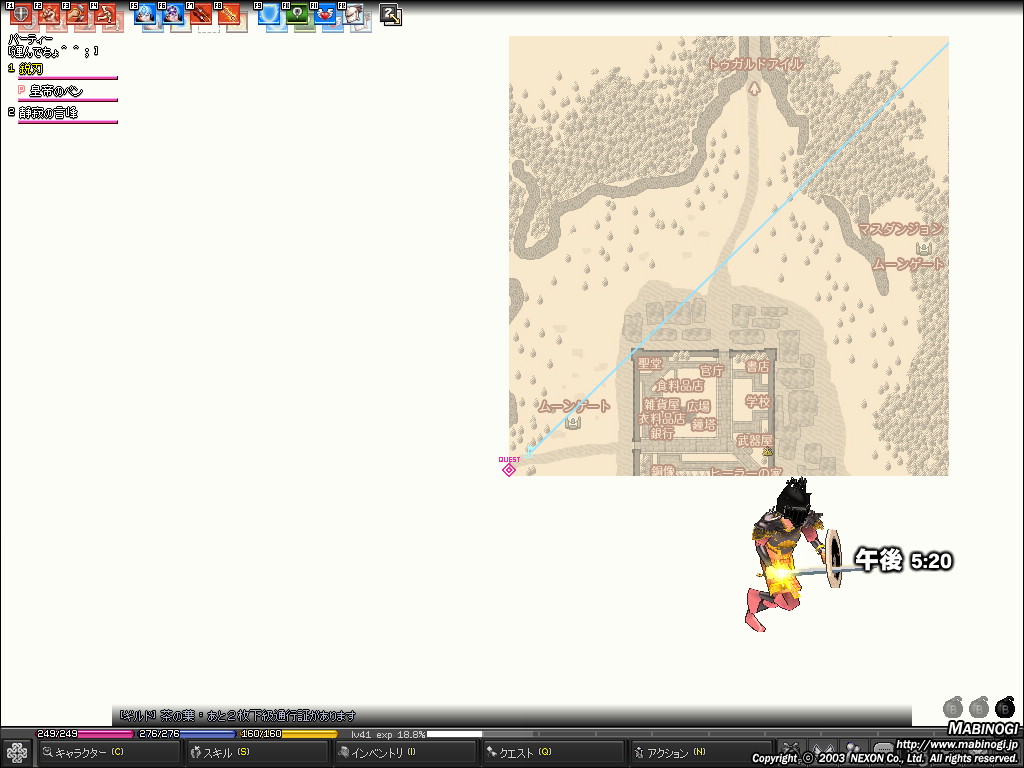Image resolution: width=1024 pixels, height=768 pixels.
Task: Click 学校 school label on map
Action: (758, 401)
